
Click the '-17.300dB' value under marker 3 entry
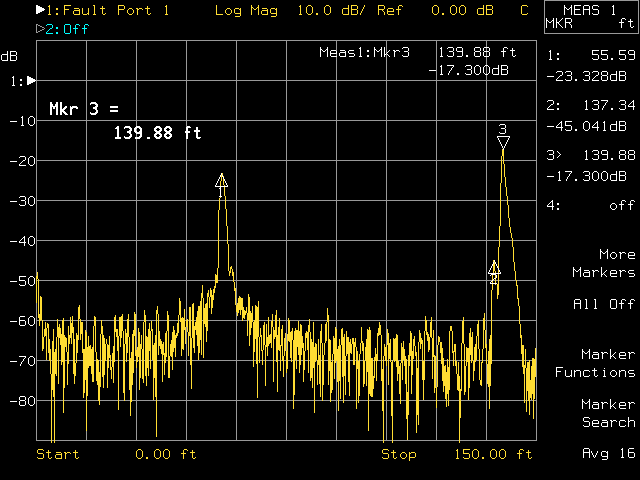coord(586,176)
